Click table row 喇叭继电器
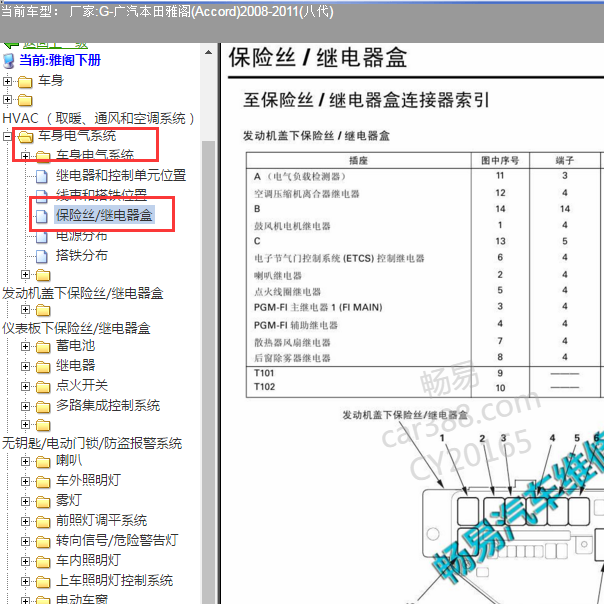This screenshot has height=604, width=604. tap(424, 275)
